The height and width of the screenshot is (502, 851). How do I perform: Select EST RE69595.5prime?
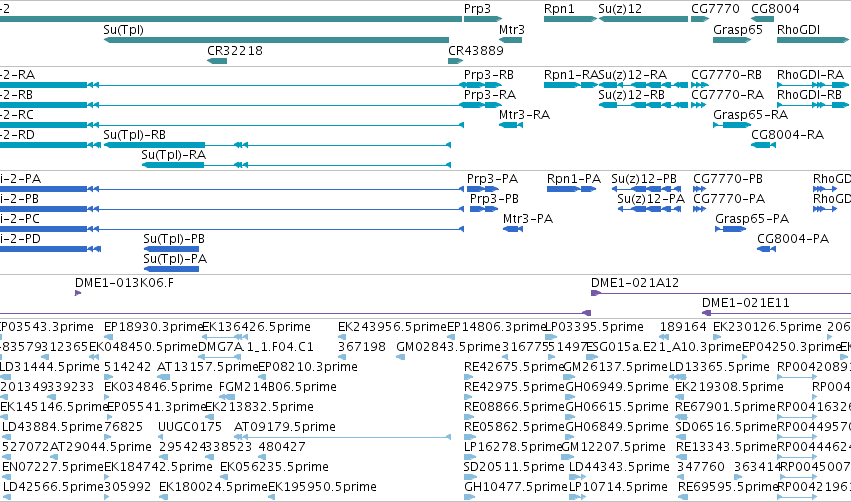[728, 487]
